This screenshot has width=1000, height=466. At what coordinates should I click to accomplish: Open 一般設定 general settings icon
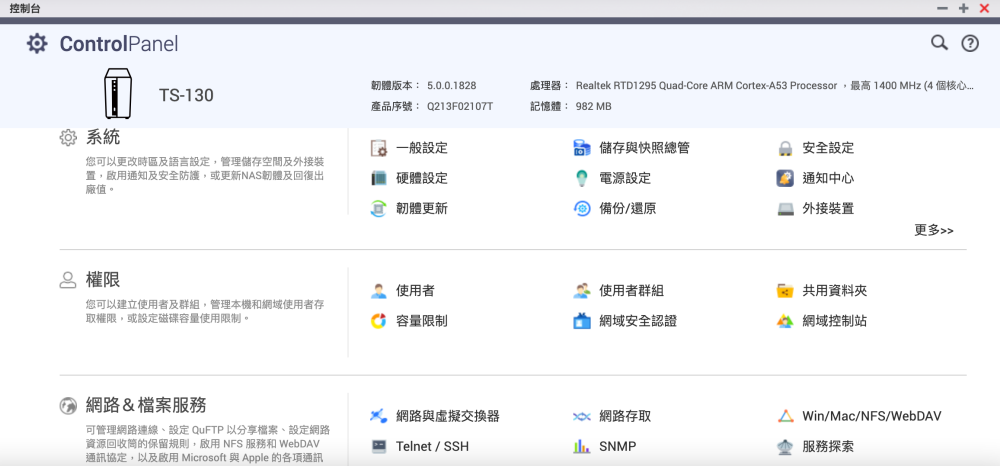pos(379,148)
